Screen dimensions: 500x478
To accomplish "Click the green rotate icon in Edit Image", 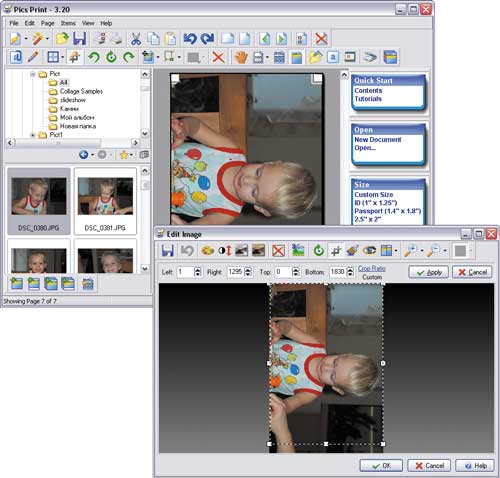I will point(319,250).
